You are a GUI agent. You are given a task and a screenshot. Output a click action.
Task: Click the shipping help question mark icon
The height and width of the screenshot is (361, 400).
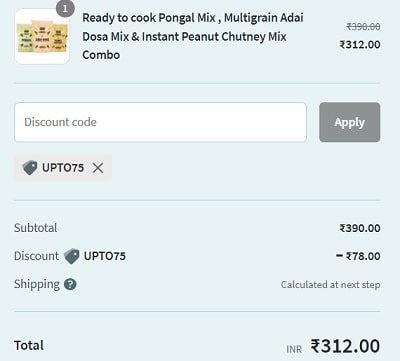tap(70, 284)
